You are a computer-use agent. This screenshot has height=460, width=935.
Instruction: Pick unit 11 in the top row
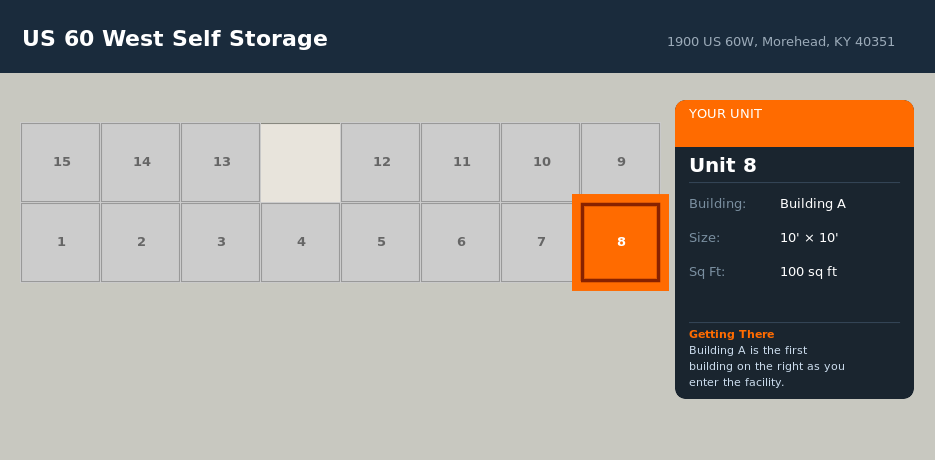460,162
